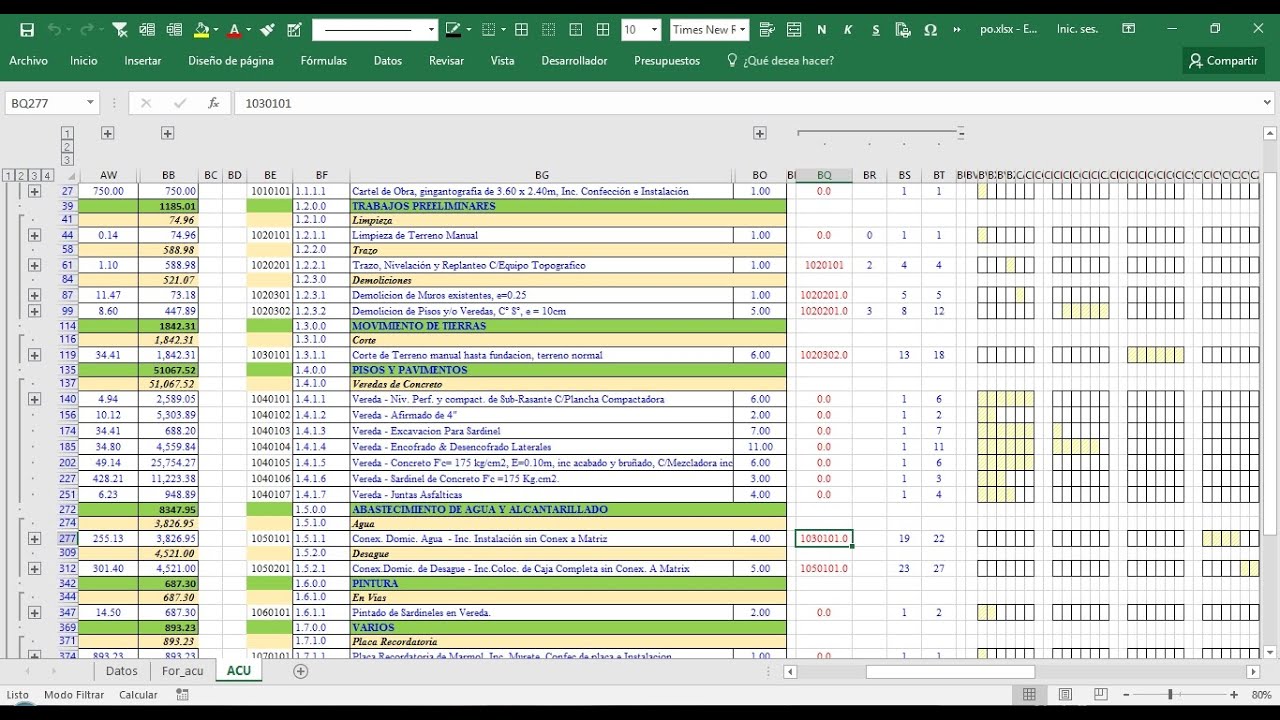Open the Fórmulas ribbon tab
Viewport: 1280px width, 720px height.
(324, 61)
